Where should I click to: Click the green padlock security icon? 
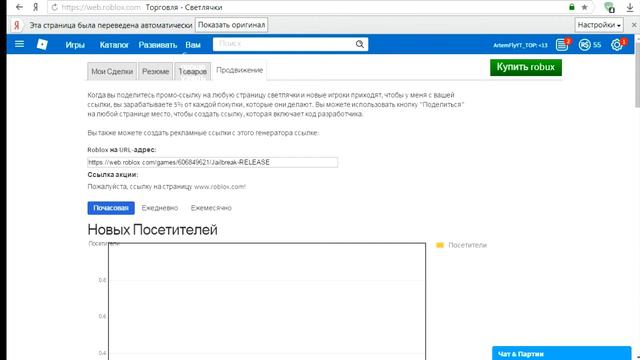572,7
